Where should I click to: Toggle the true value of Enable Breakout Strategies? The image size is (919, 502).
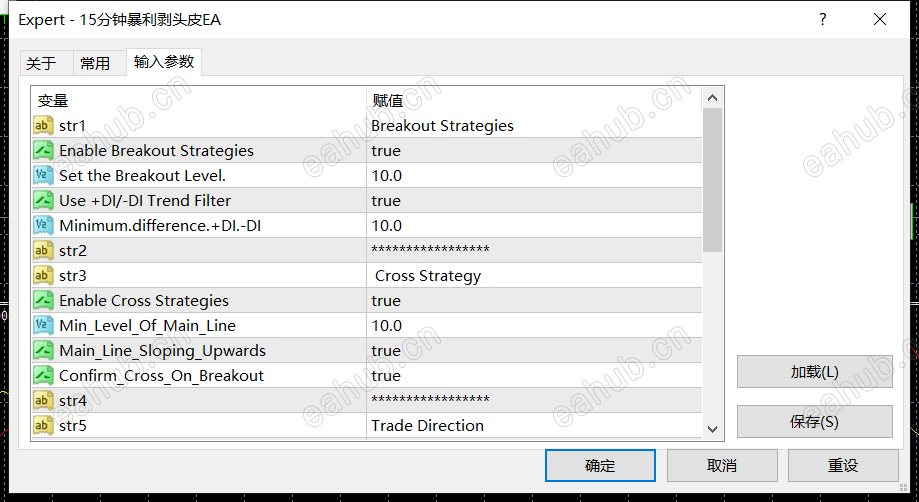click(x=386, y=151)
